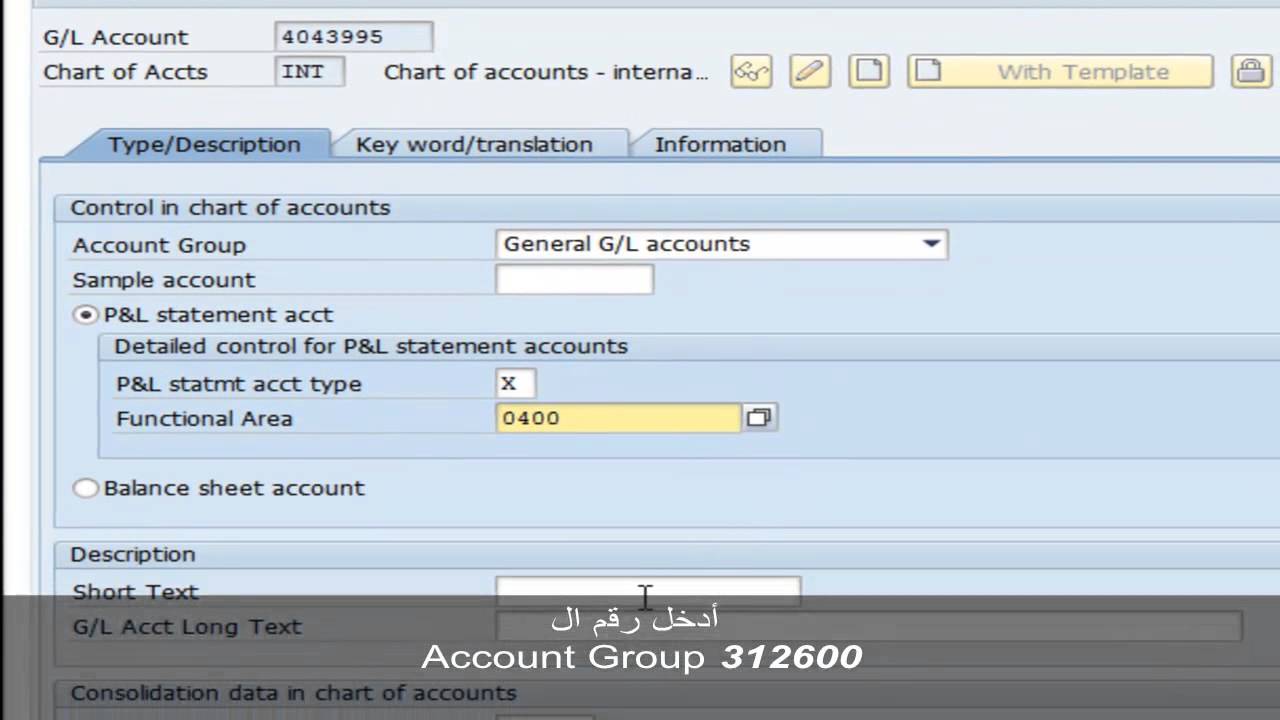This screenshot has width=1280, height=720.
Task: Click the Short Text input field
Action: pos(648,591)
